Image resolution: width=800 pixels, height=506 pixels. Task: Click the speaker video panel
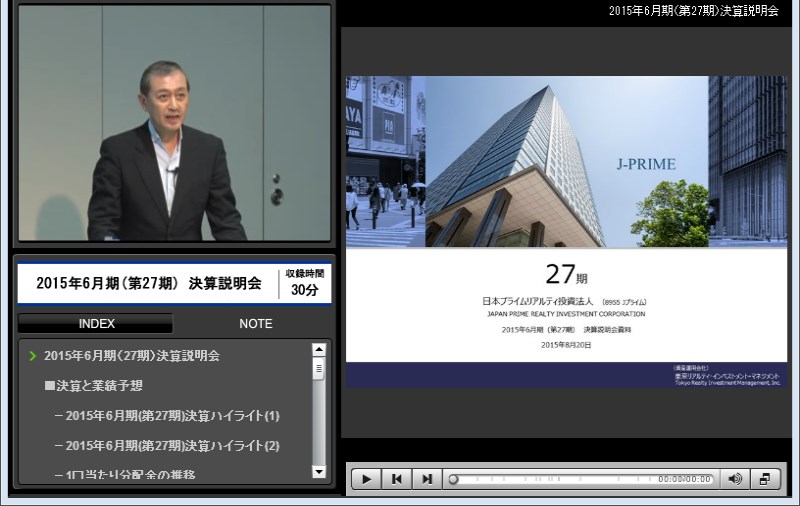point(174,123)
